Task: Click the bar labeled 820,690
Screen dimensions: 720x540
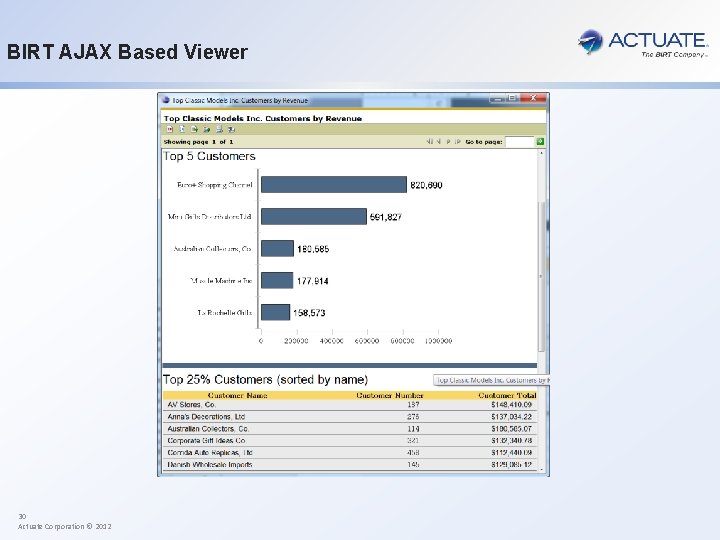Action: pos(334,185)
